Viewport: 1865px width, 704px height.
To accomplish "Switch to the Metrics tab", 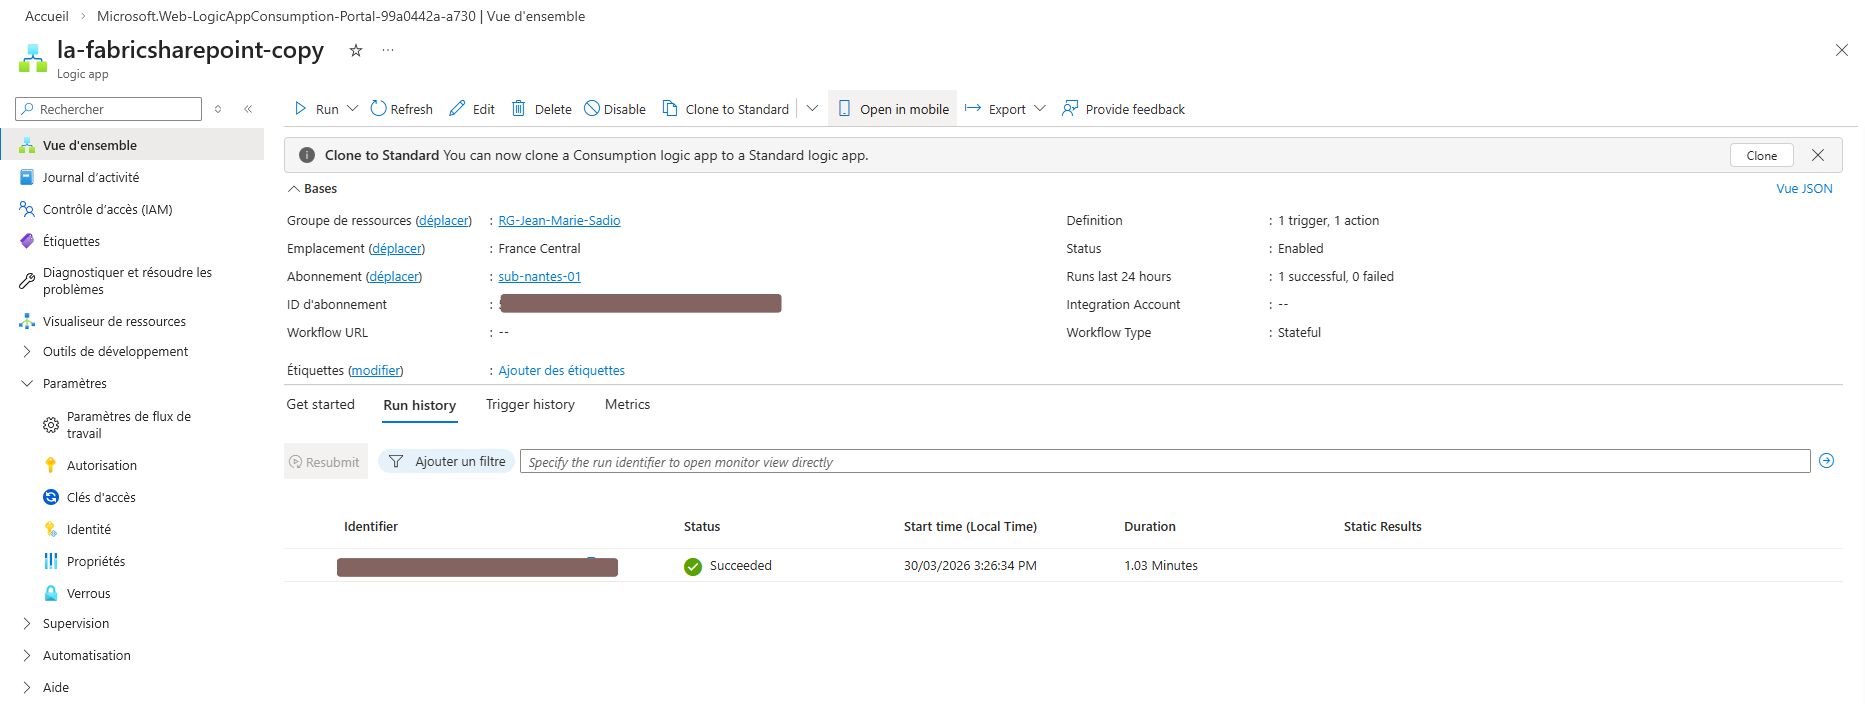I will (627, 404).
